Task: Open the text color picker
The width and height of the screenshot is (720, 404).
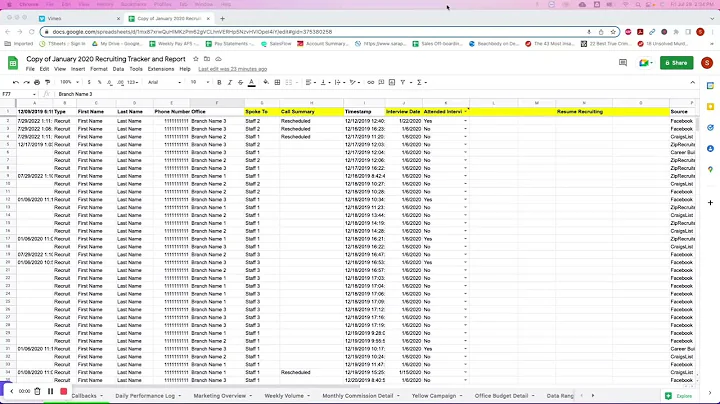Action: (252, 83)
